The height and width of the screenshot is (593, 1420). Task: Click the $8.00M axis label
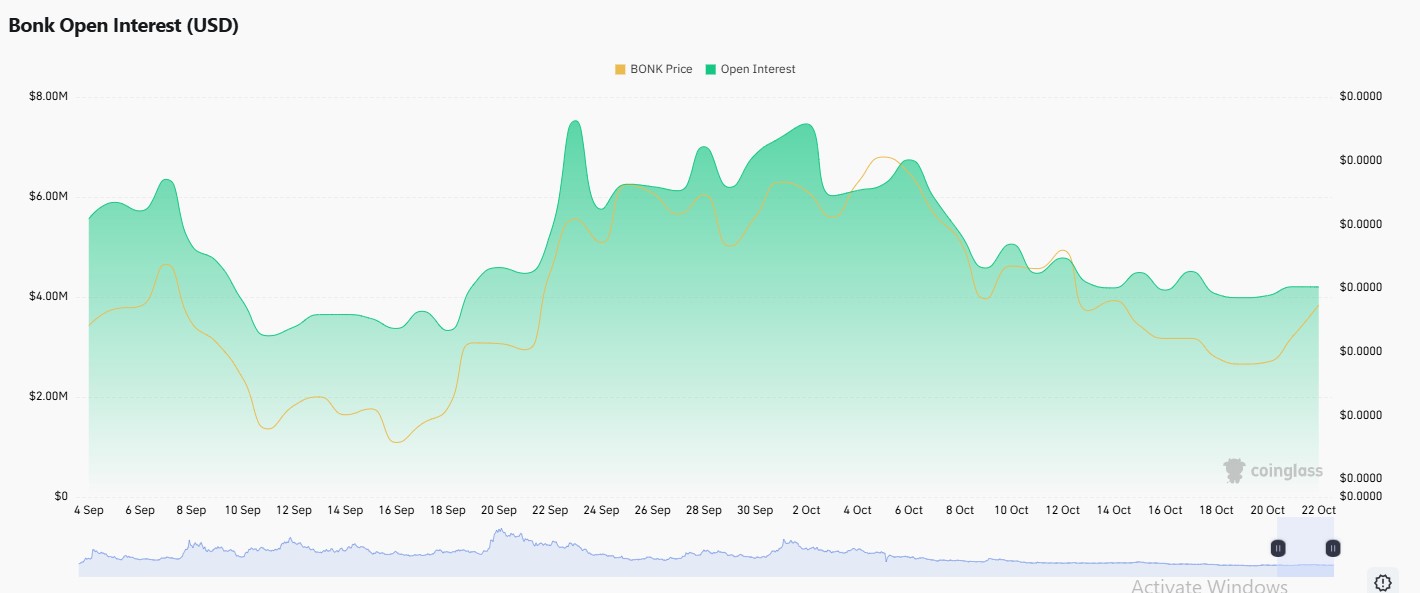pyautogui.click(x=48, y=96)
